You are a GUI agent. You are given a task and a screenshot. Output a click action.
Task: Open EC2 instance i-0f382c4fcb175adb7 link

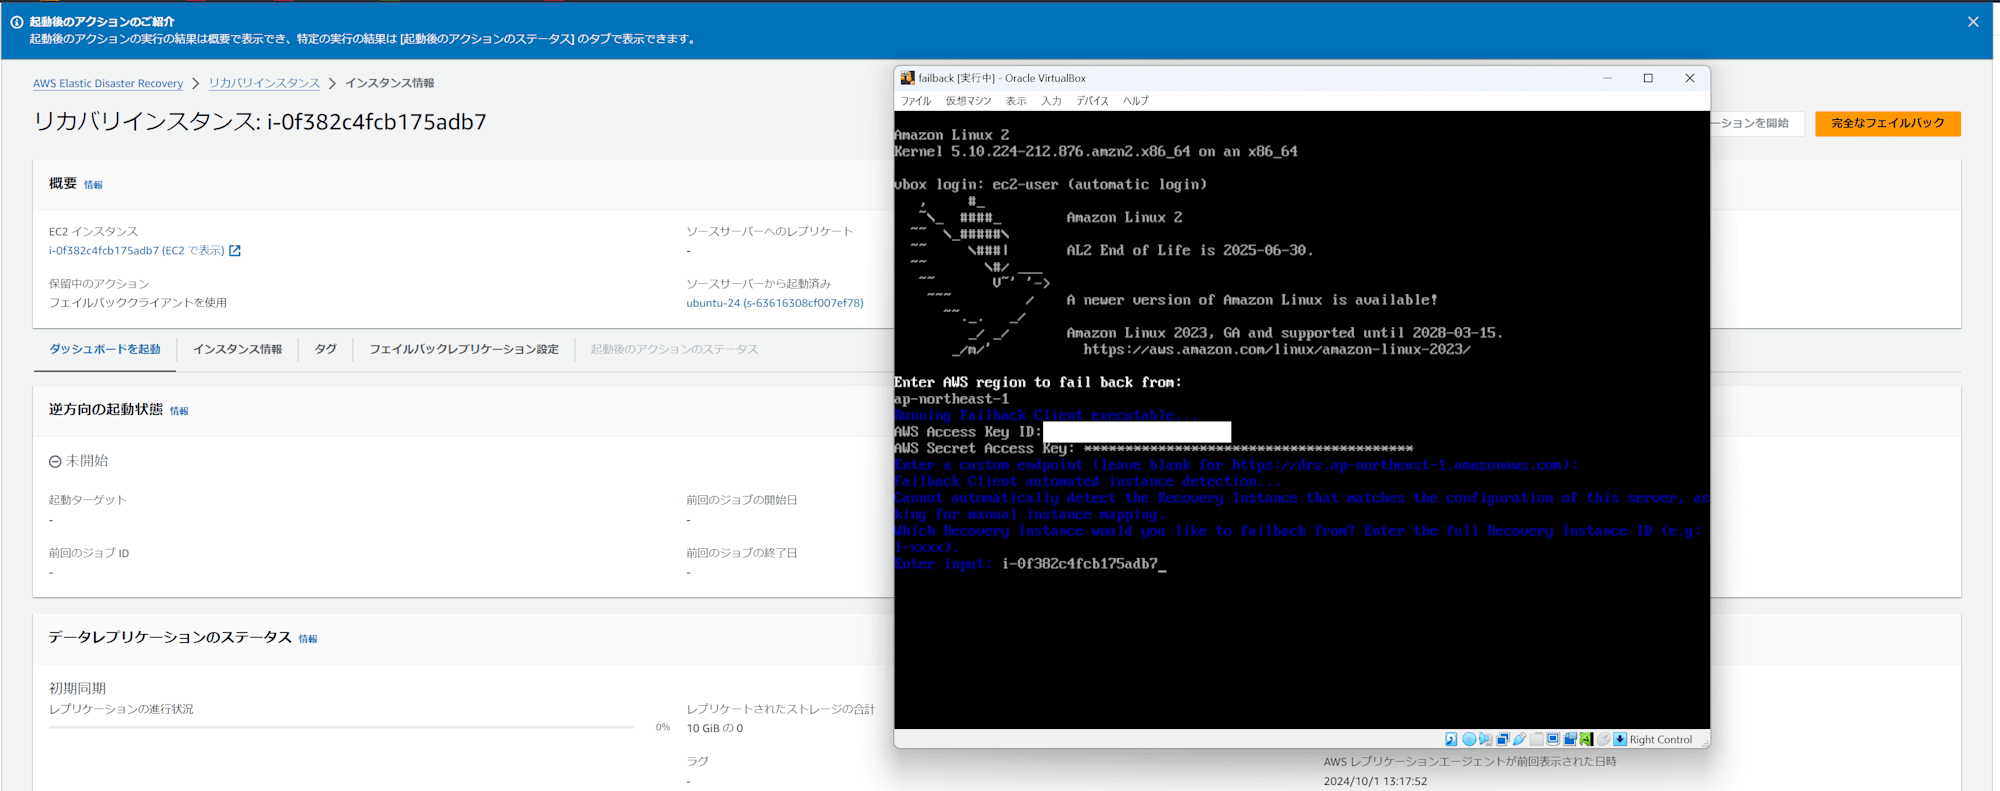[x=136, y=251]
